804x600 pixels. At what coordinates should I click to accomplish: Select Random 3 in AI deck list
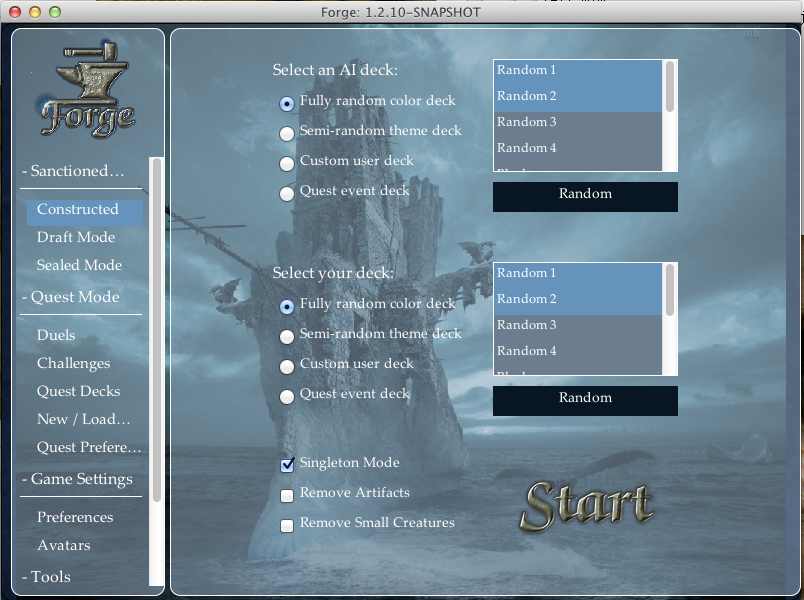pos(576,122)
